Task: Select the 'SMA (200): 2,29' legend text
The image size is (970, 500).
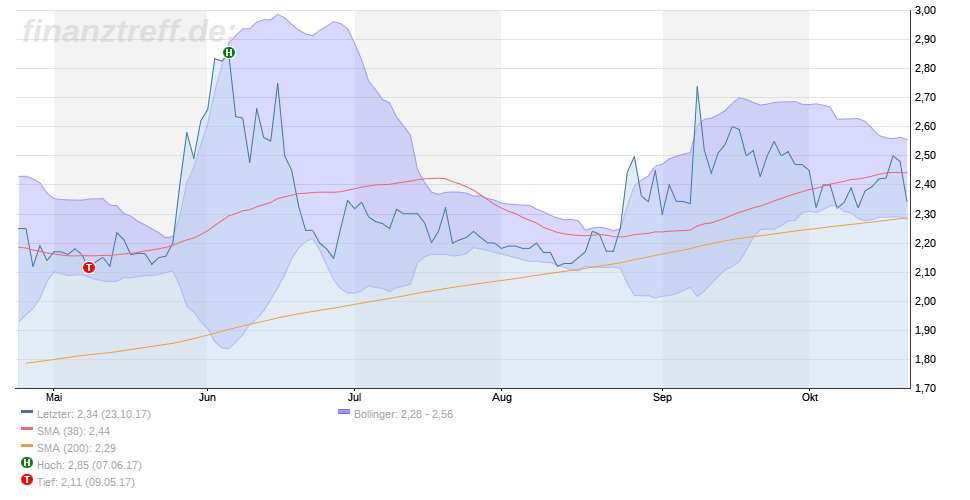Action: pos(77,447)
